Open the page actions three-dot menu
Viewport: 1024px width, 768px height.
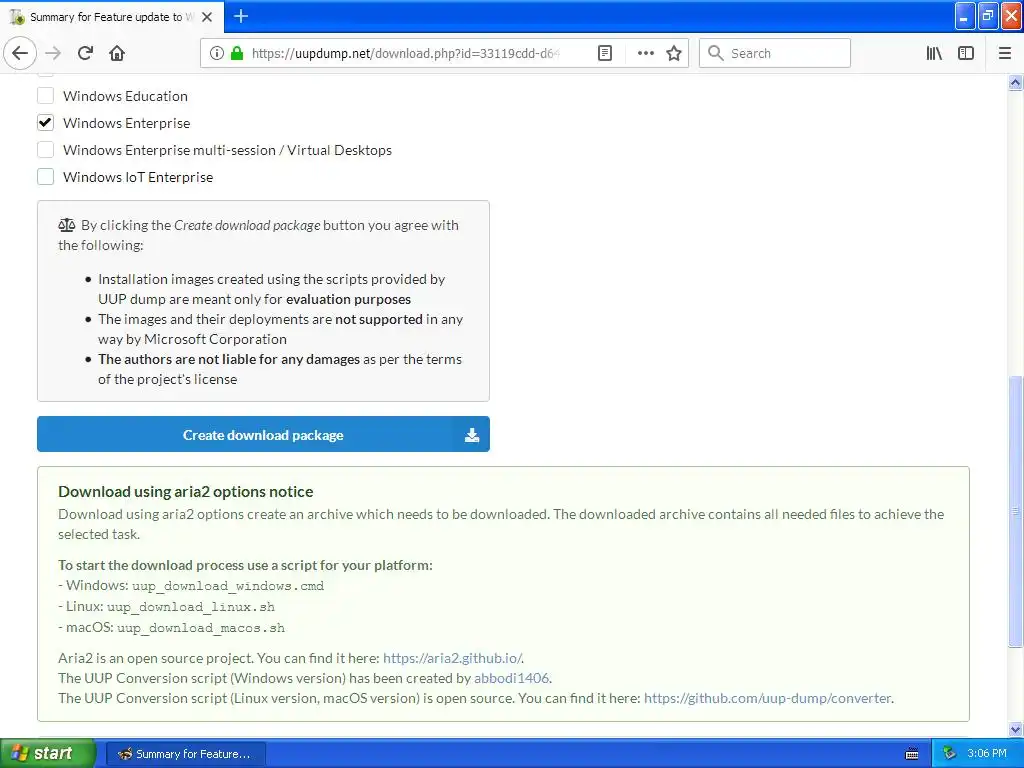pyautogui.click(x=645, y=53)
